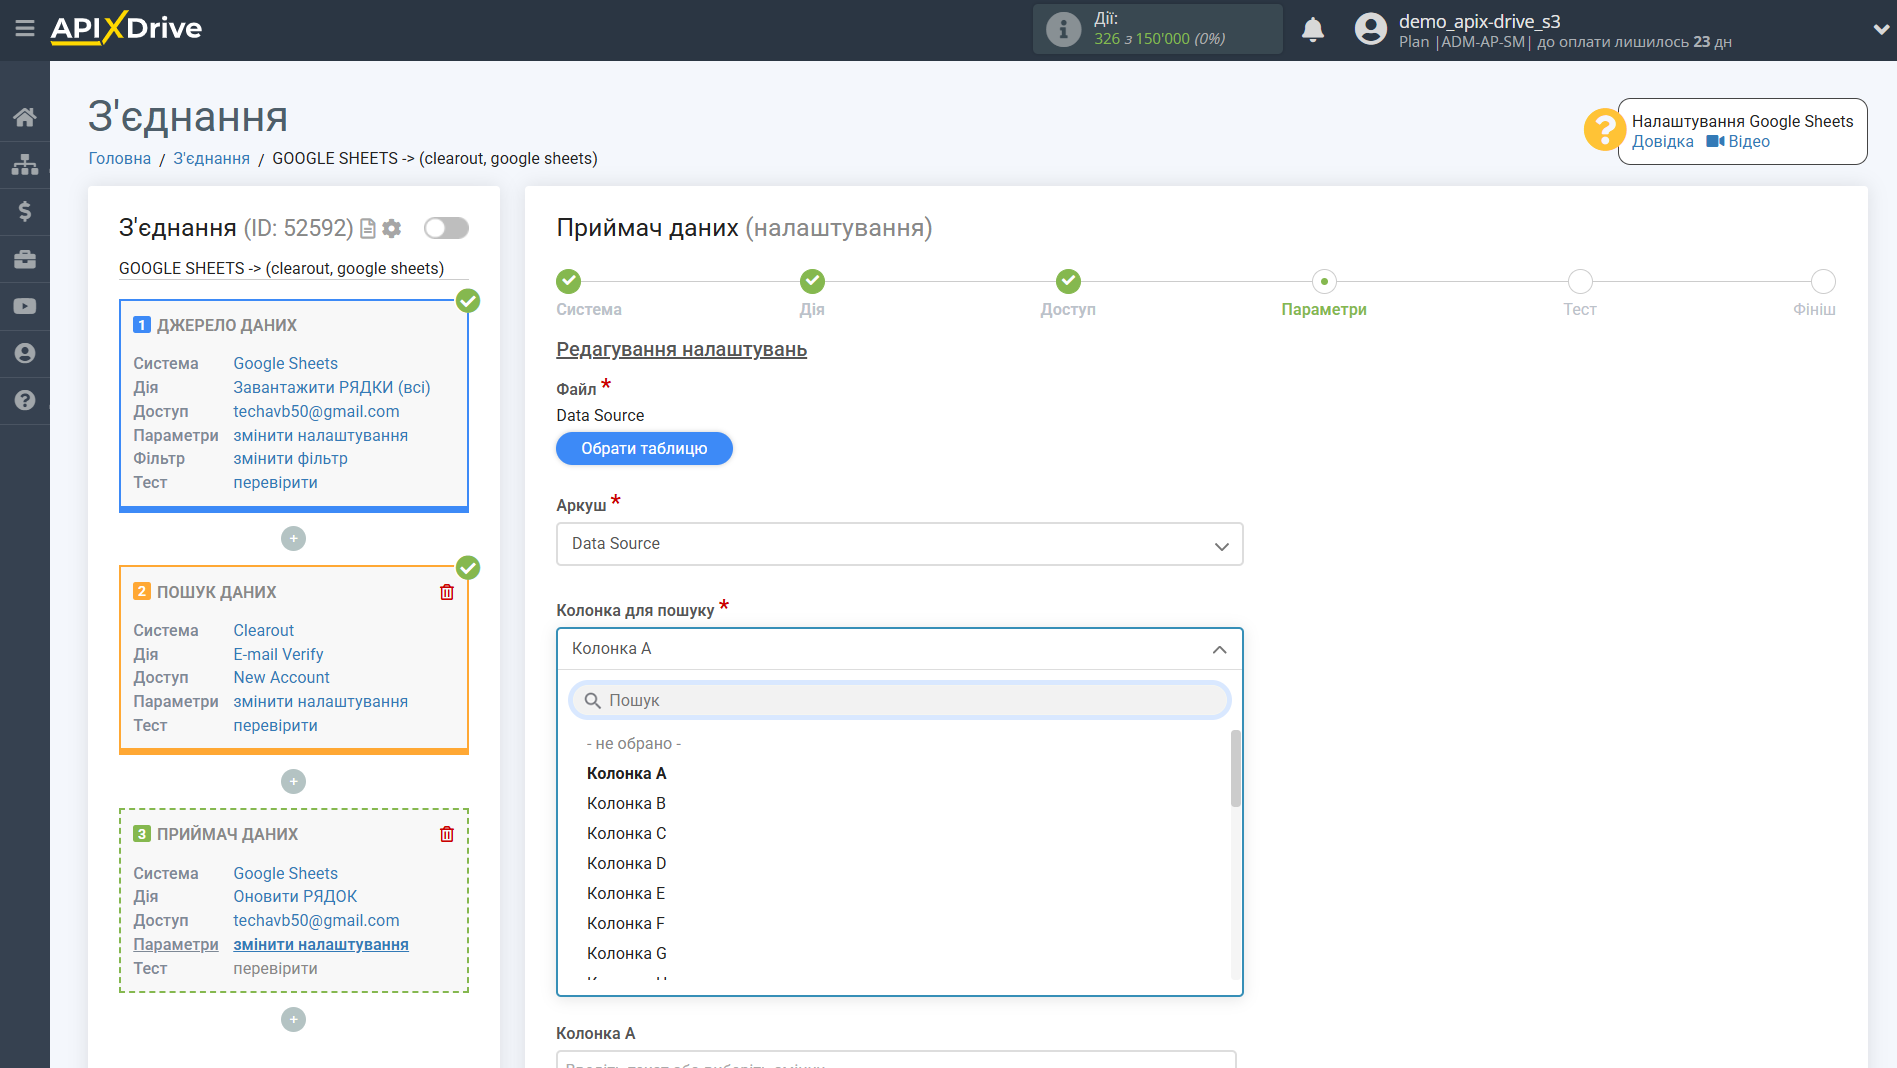Image resolution: width=1897 pixels, height=1068 pixels.
Task: Open the Довідка help link
Action: [x=1662, y=142]
